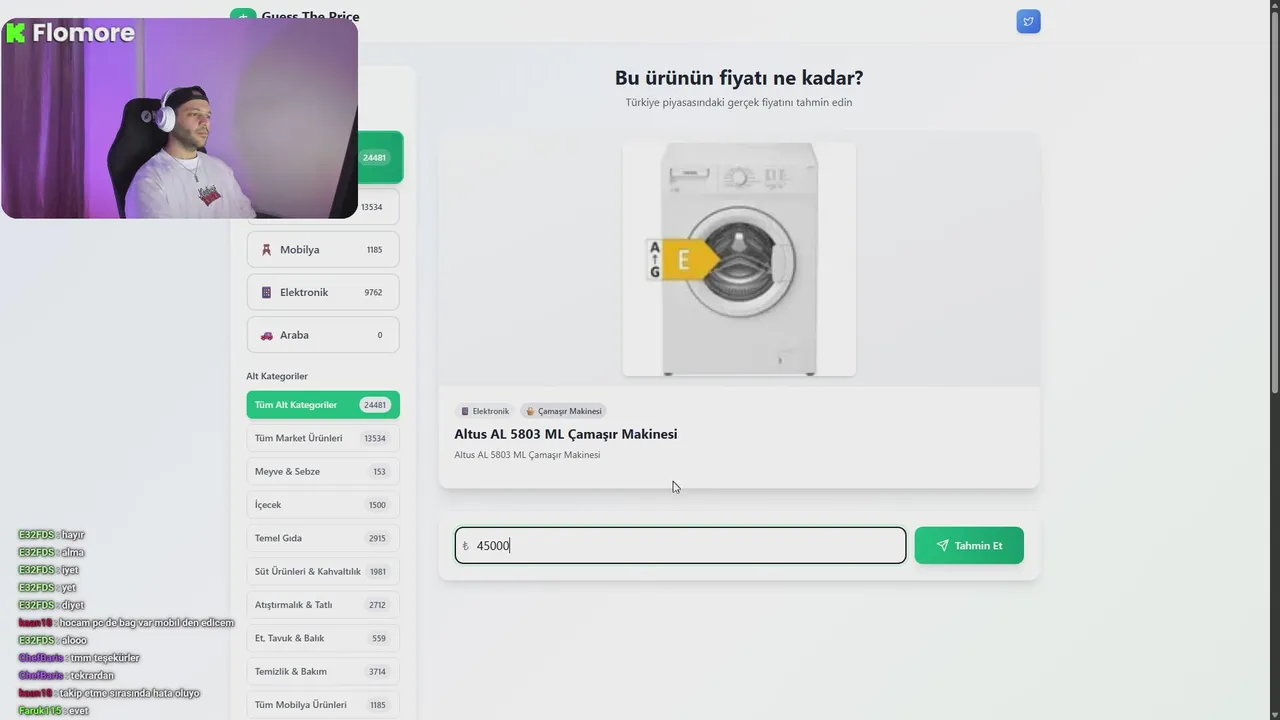Screen dimensions: 1280x720
Task: Click the price guess input field
Action: (x=680, y=545)
